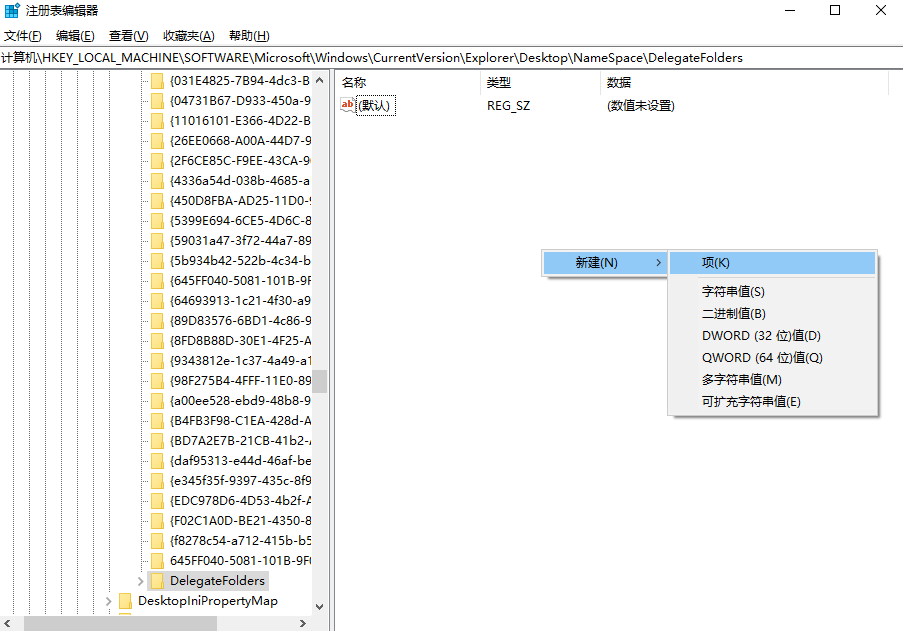Select 项(K) in the submenu
Viewport: 903px width, 631px height.
coord(772,263)
